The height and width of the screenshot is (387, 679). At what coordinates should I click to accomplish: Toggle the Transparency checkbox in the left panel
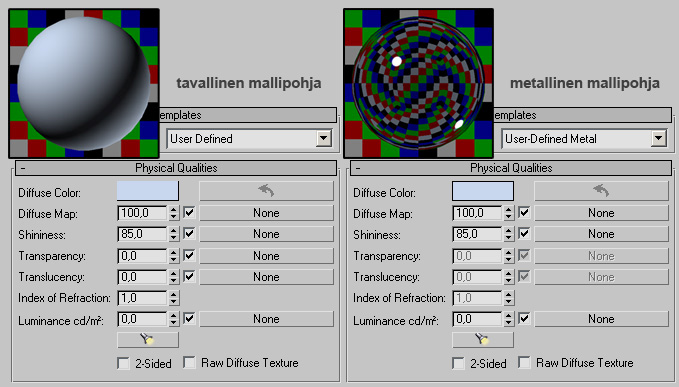tap(189, 255)
